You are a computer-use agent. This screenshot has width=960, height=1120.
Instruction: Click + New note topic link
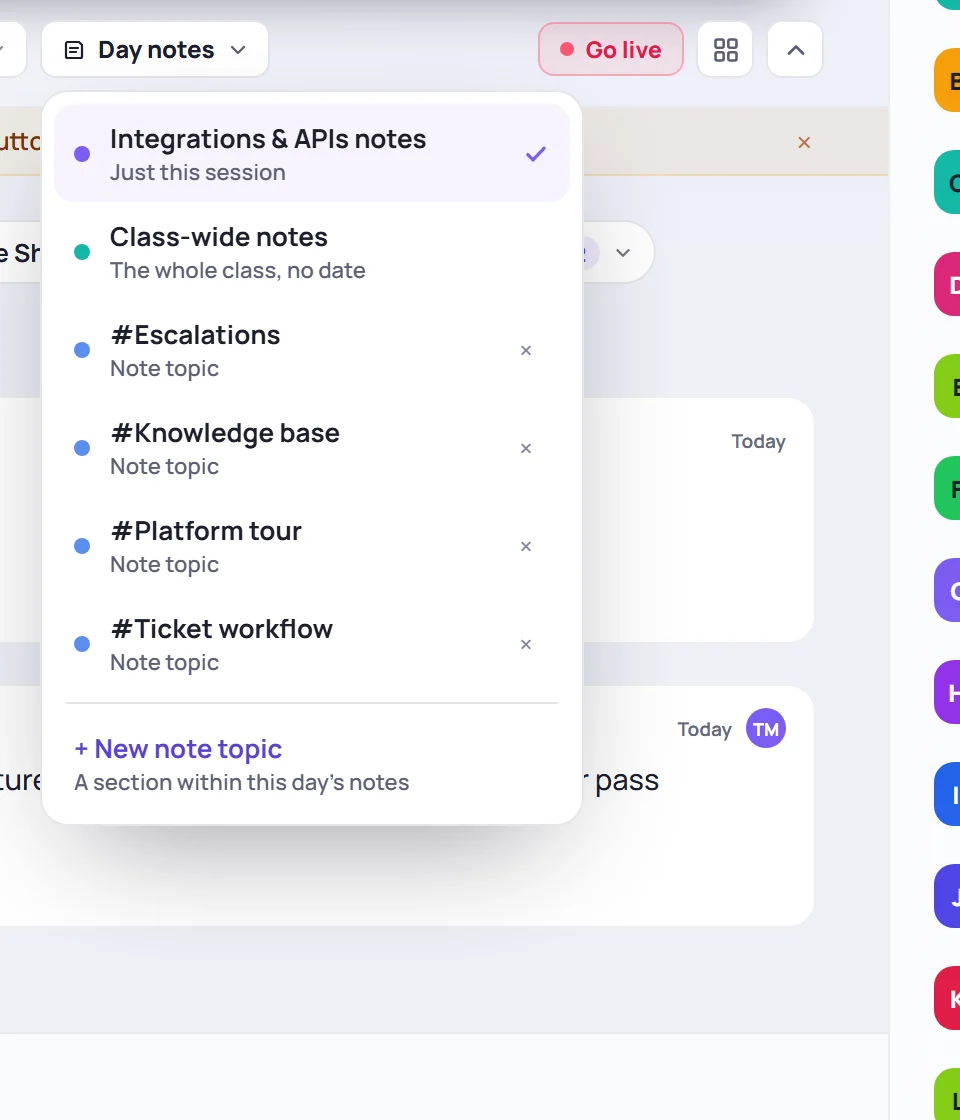[x=179, y=749]
